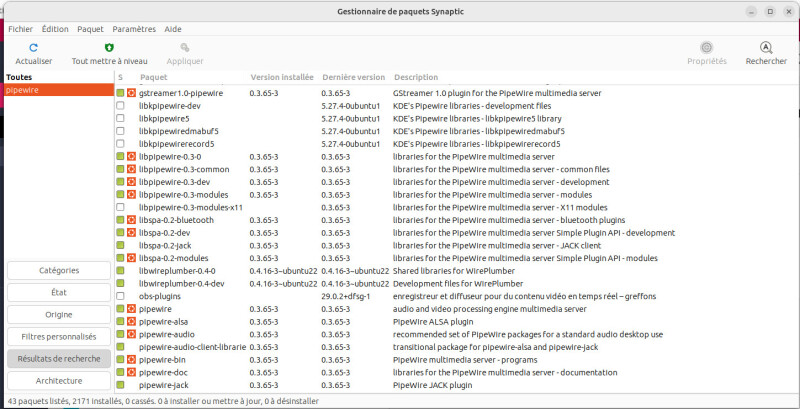Image resolution: width=800 pixels, height=409 pixels.
Task: Click 'PipeWire ALSA plugin' description
Action: point(433,322)
